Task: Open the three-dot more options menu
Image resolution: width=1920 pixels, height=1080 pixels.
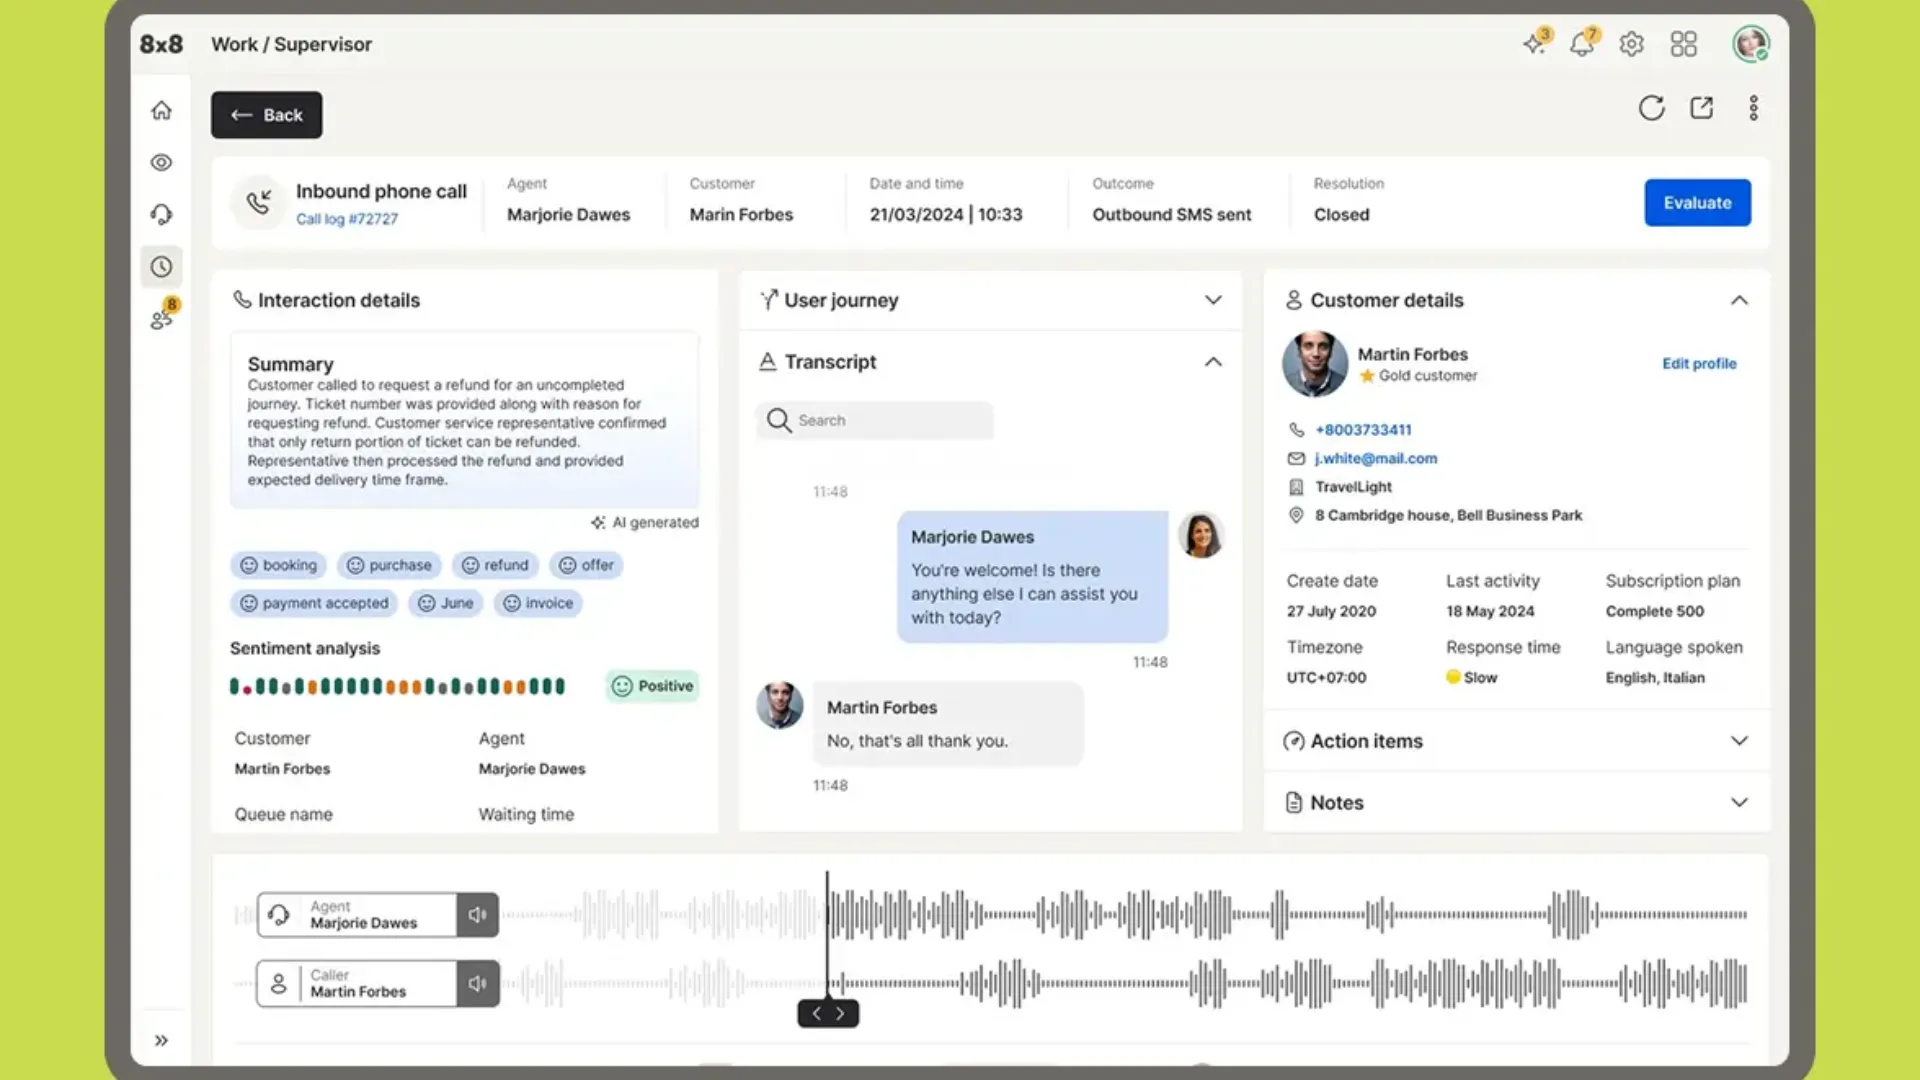Action: tap(1753, 108)
